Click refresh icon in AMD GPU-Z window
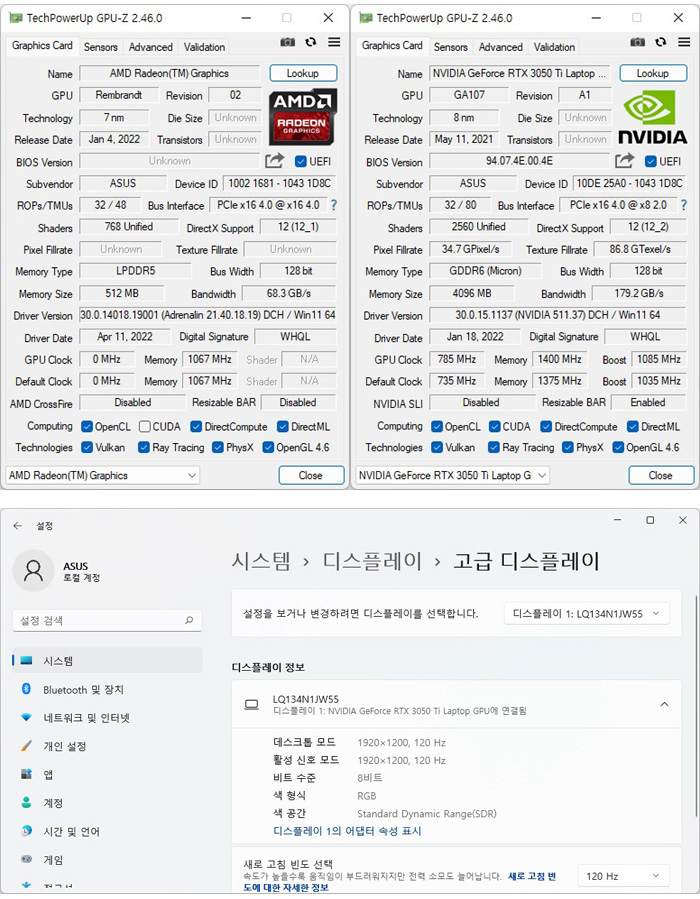The height and width of the screenshot is (899, 700). pyautogui.click(x=311, y=42)
